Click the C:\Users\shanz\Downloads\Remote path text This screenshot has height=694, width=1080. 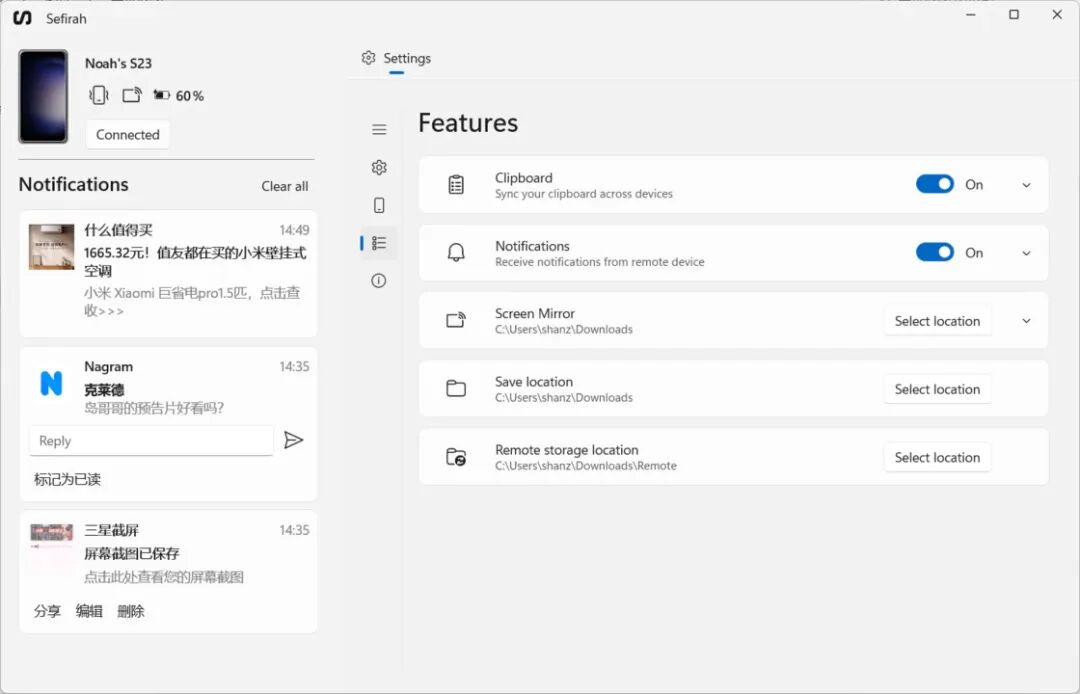585,466
